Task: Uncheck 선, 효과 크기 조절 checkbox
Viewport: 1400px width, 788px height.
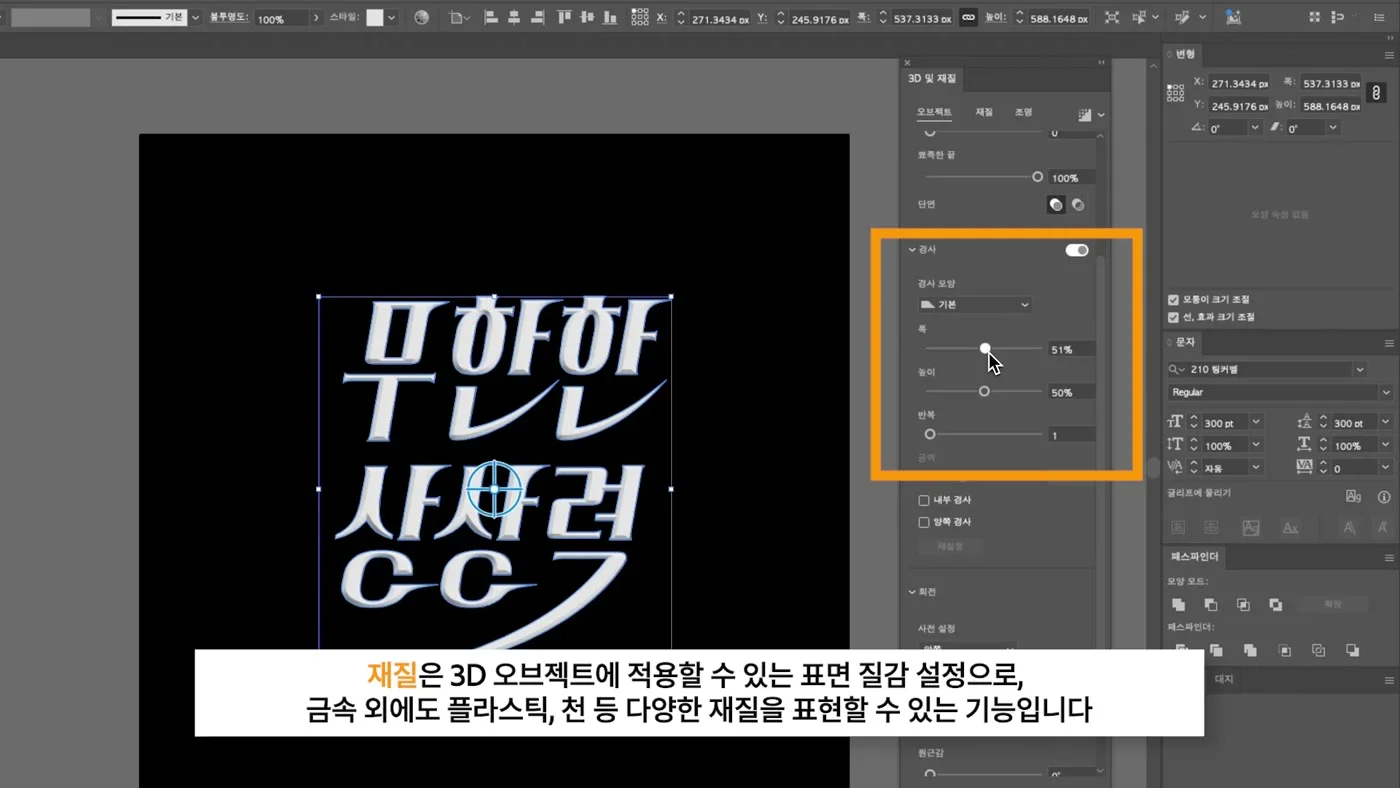Action: (x=1174, y=317)
